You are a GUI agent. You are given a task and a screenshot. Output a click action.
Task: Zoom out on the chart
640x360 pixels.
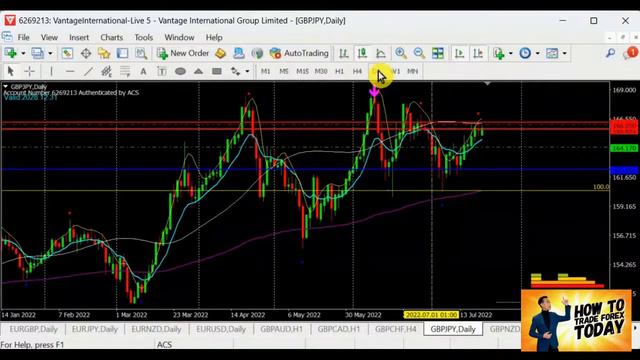point(419,53)
